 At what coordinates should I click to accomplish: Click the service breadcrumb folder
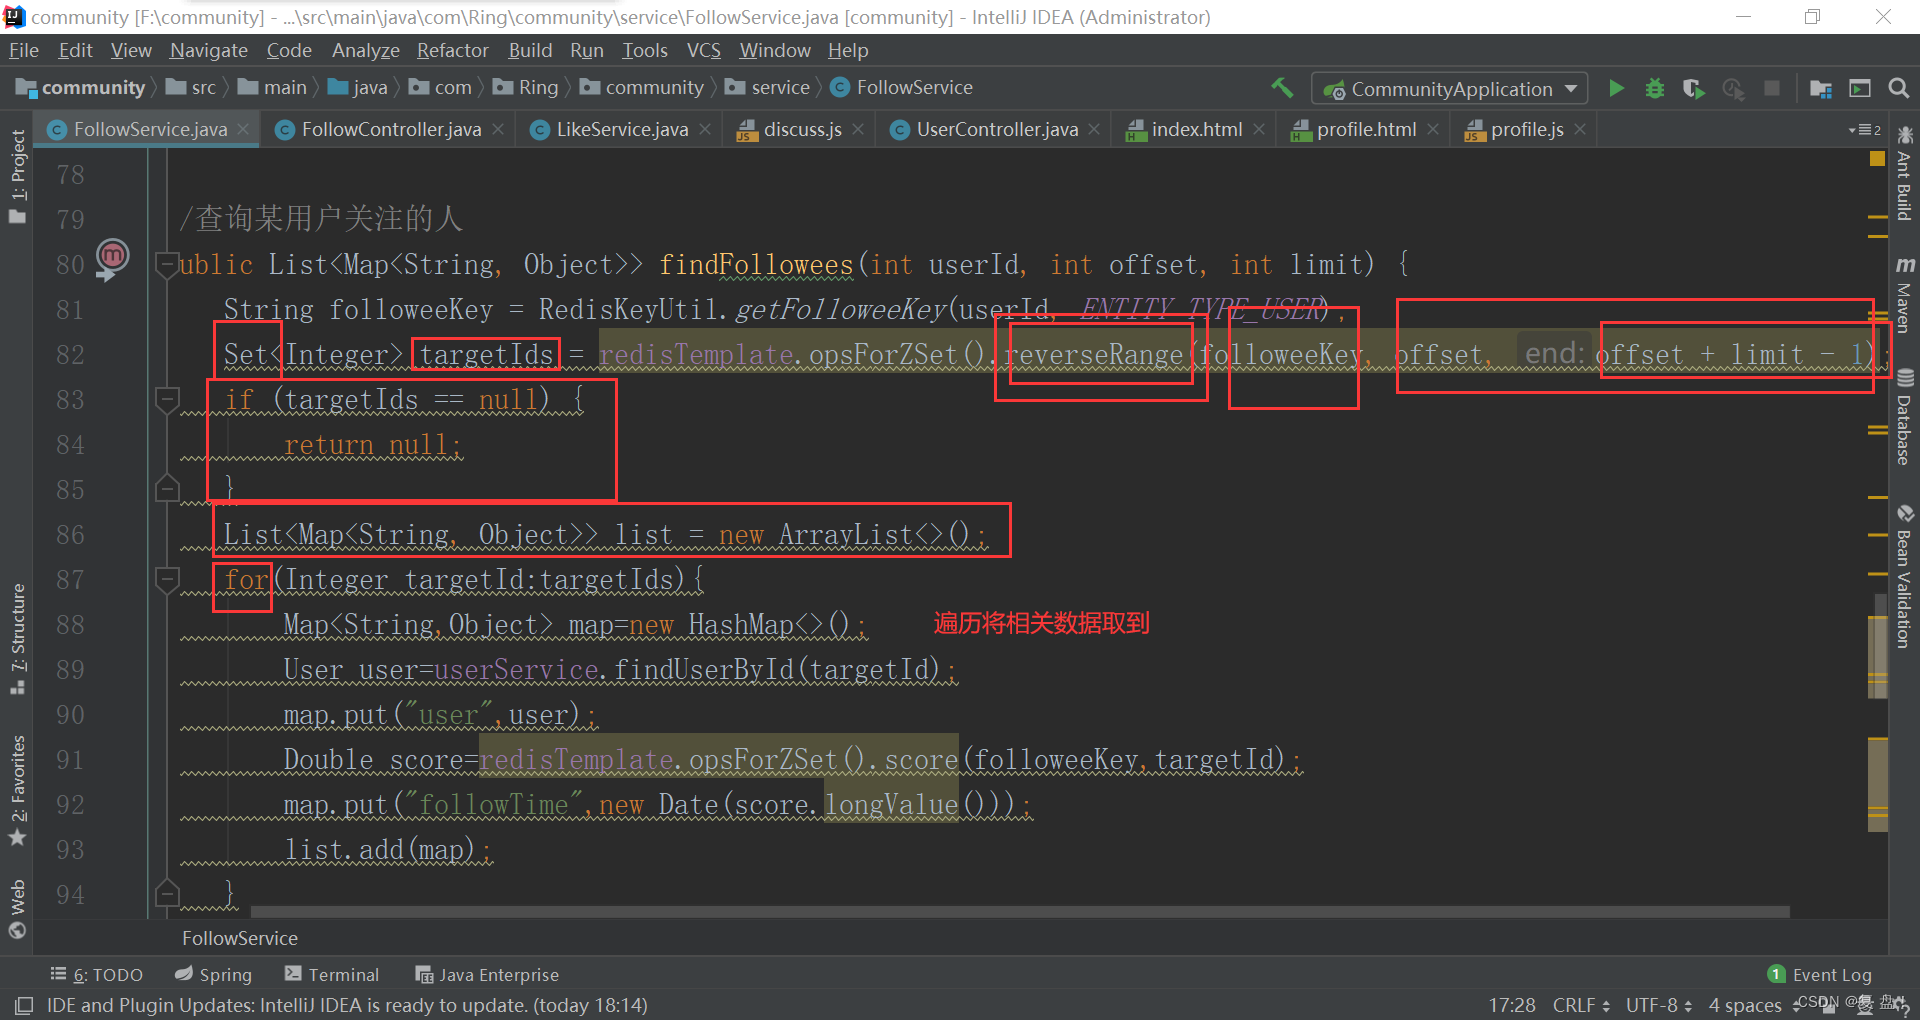[768, 88]
